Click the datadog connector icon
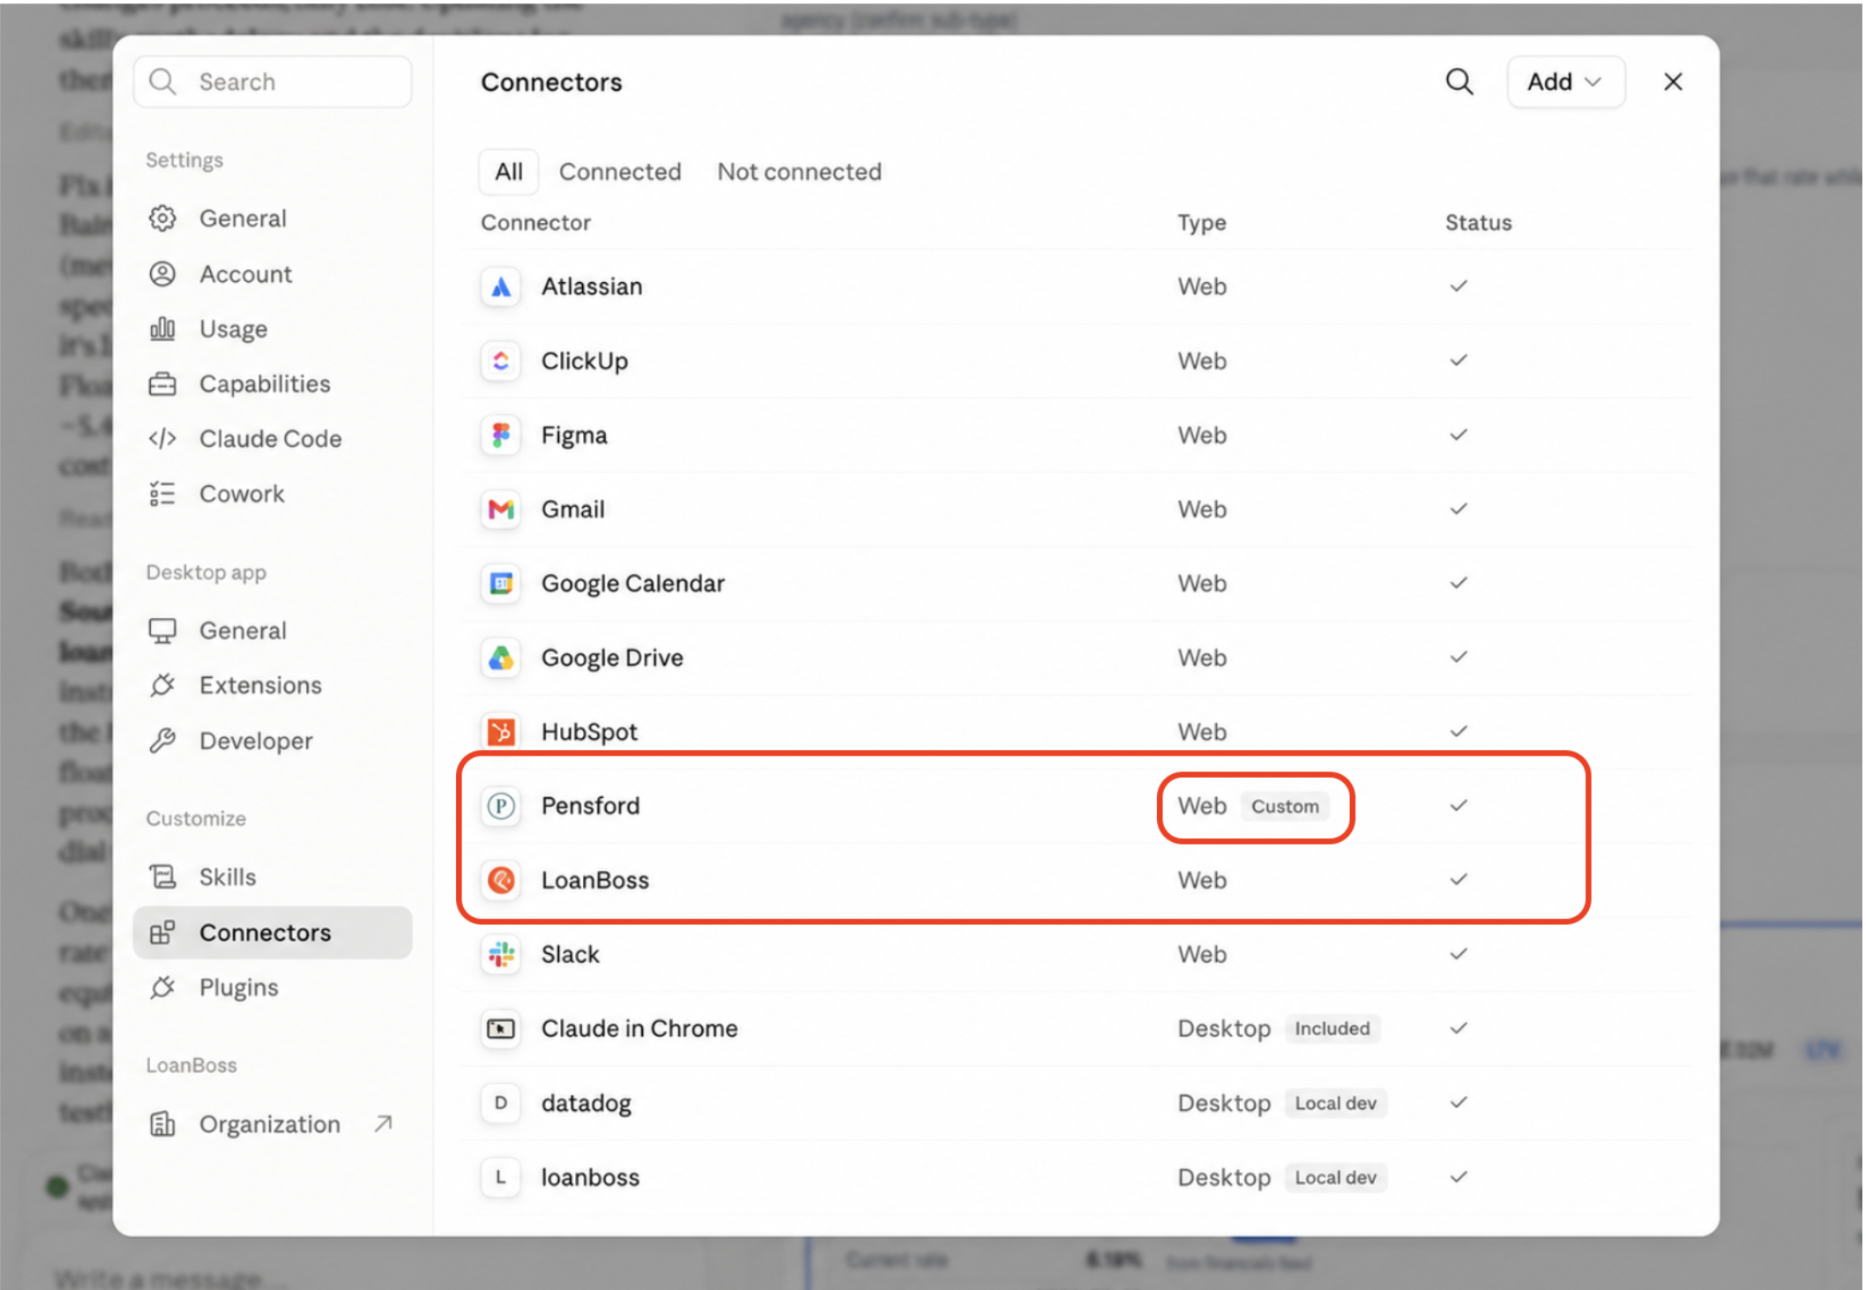The width and height of the screenshot is (1866, 1290). 501,1103
